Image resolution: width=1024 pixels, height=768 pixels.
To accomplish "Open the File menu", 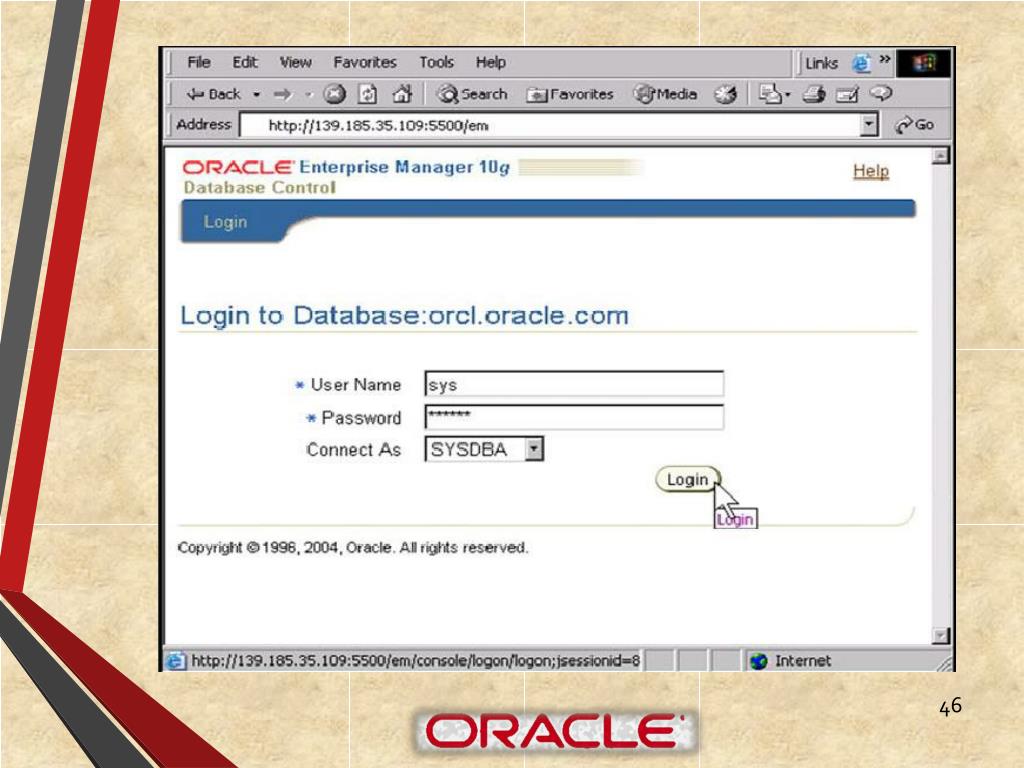I will [x=199, y=63].
